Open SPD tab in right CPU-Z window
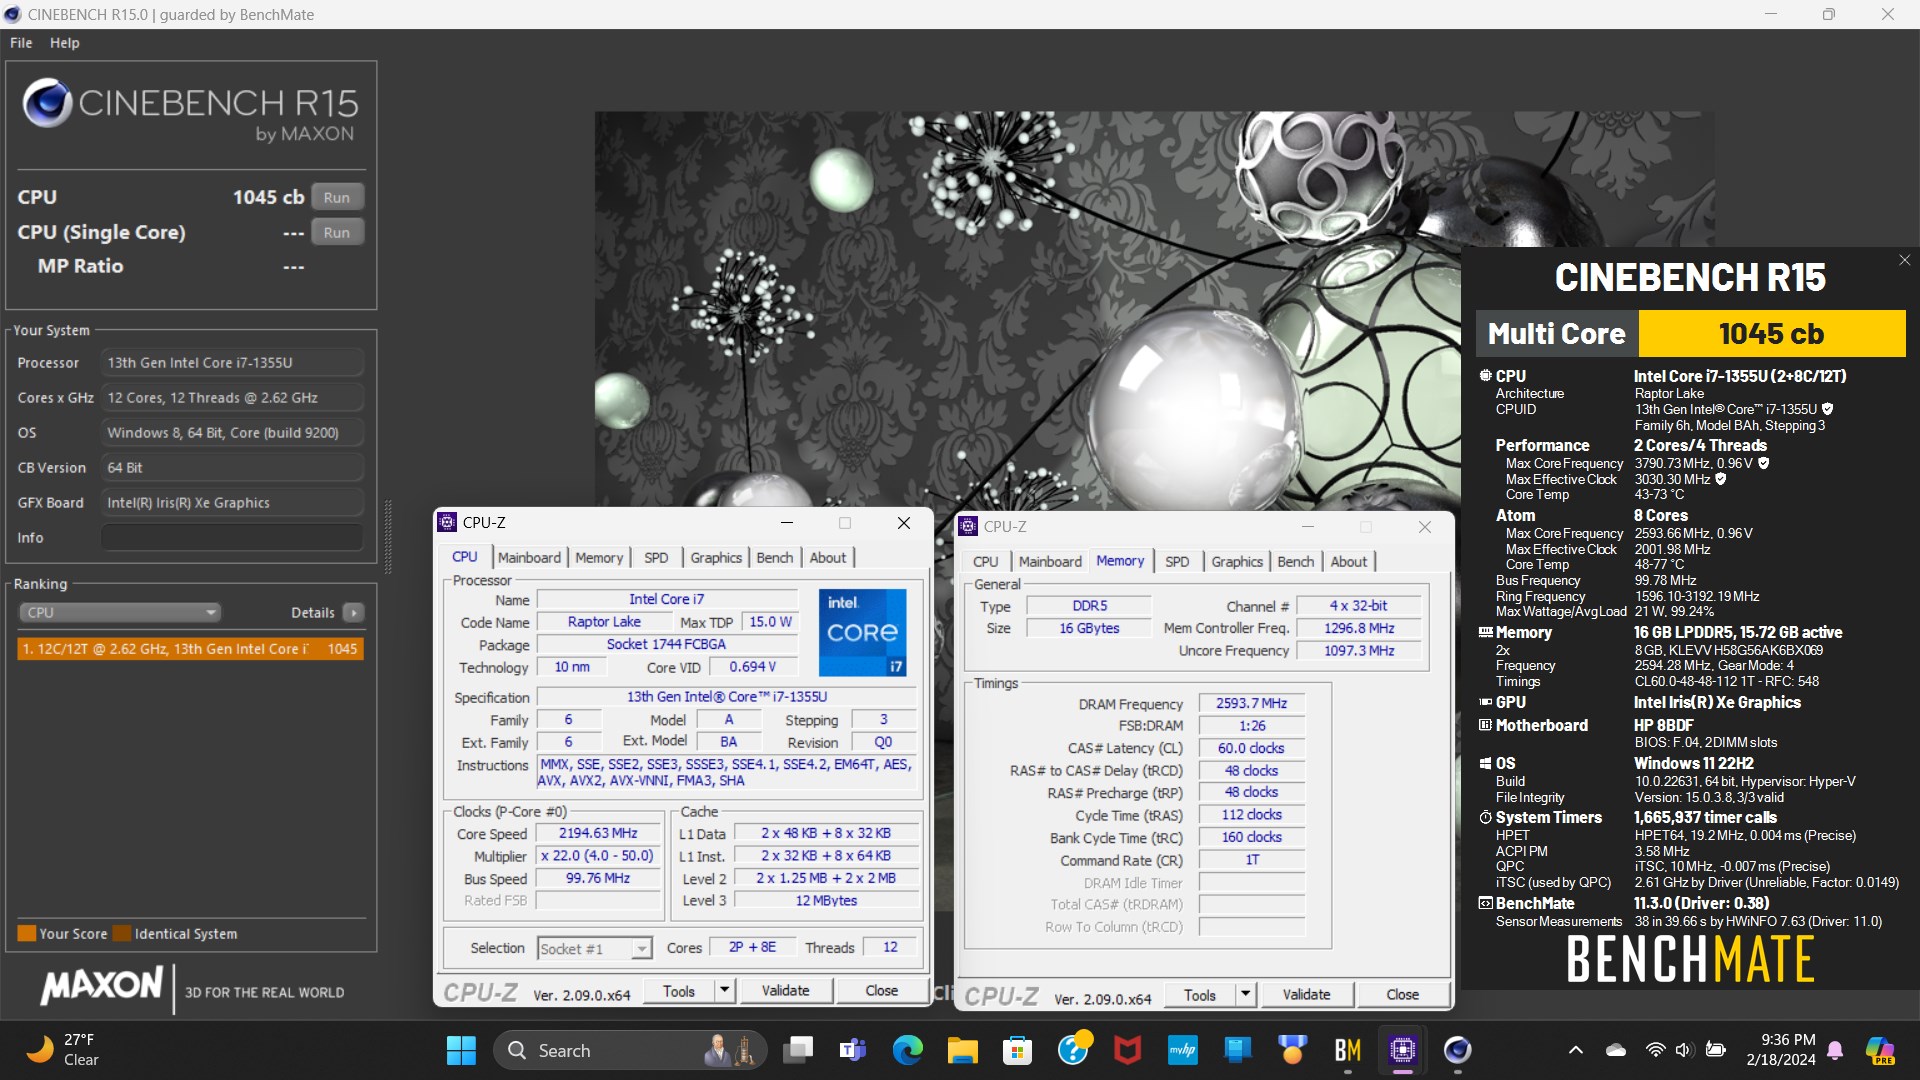1920x1080 pixels. coord(1177,562)
